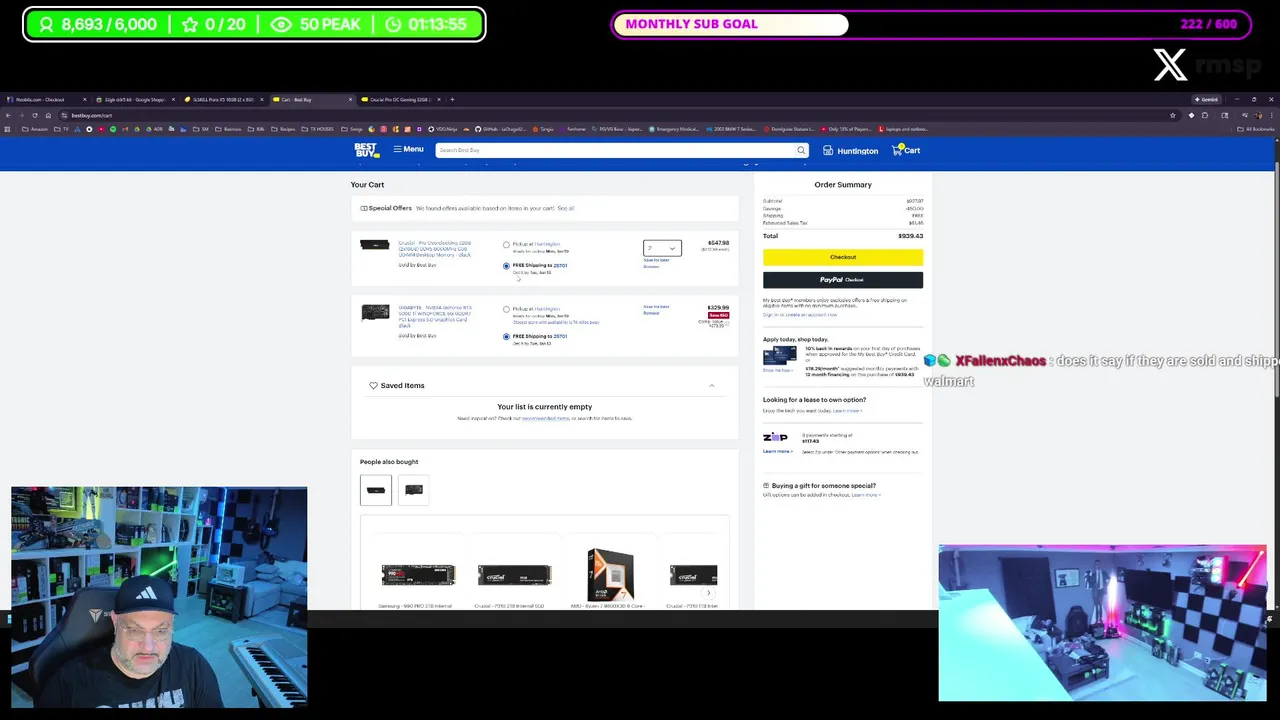
Task: Open the Songs bookmarks folder
Action: coord(352,129)
